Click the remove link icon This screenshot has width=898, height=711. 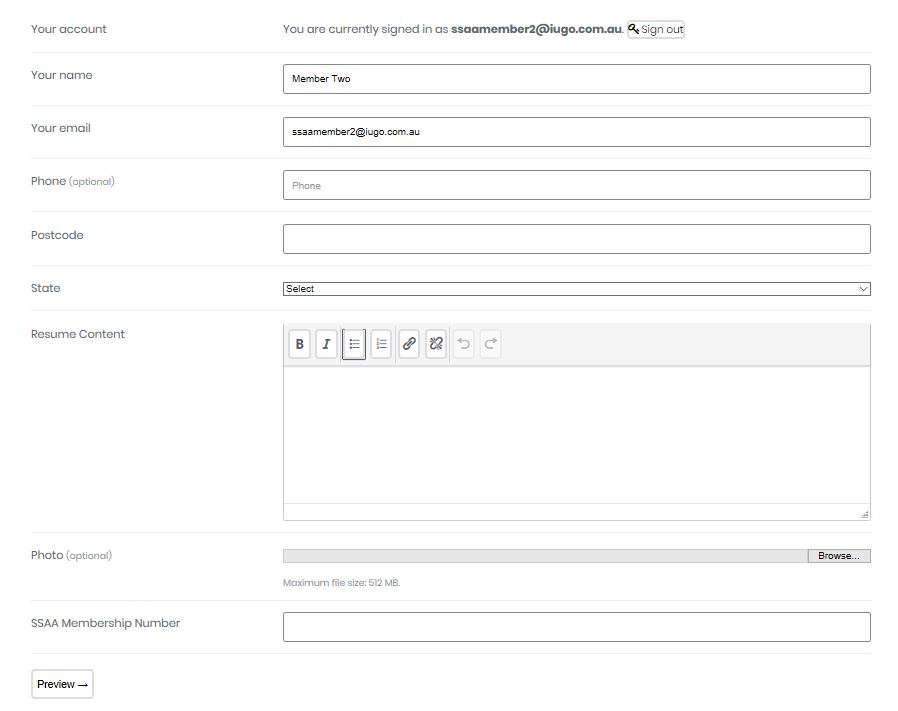[x=436, y=345]
